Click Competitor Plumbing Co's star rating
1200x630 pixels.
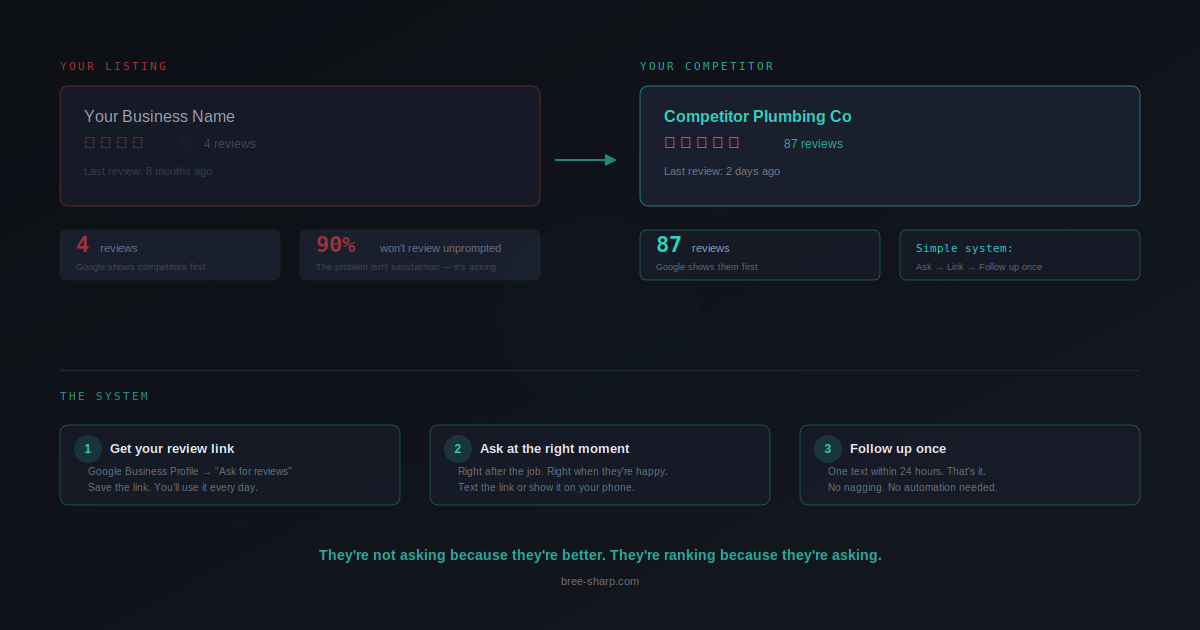pos(702,143)
